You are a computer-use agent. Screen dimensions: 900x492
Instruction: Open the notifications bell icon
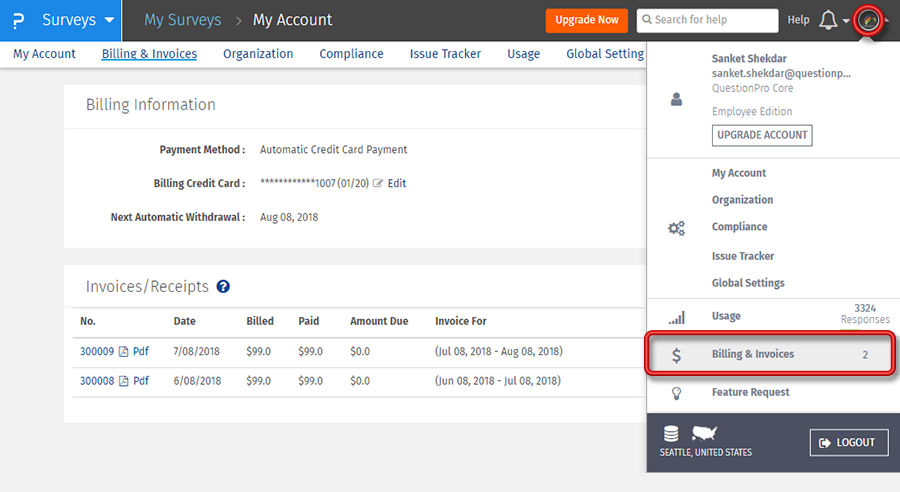[828, 20]
